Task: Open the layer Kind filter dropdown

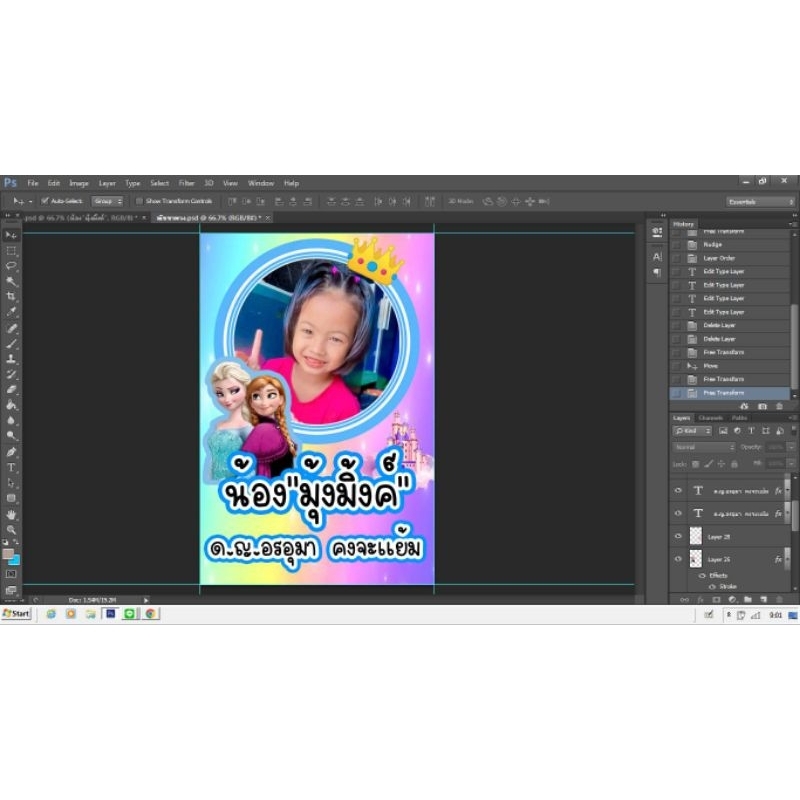Action: tap(692, 431)
